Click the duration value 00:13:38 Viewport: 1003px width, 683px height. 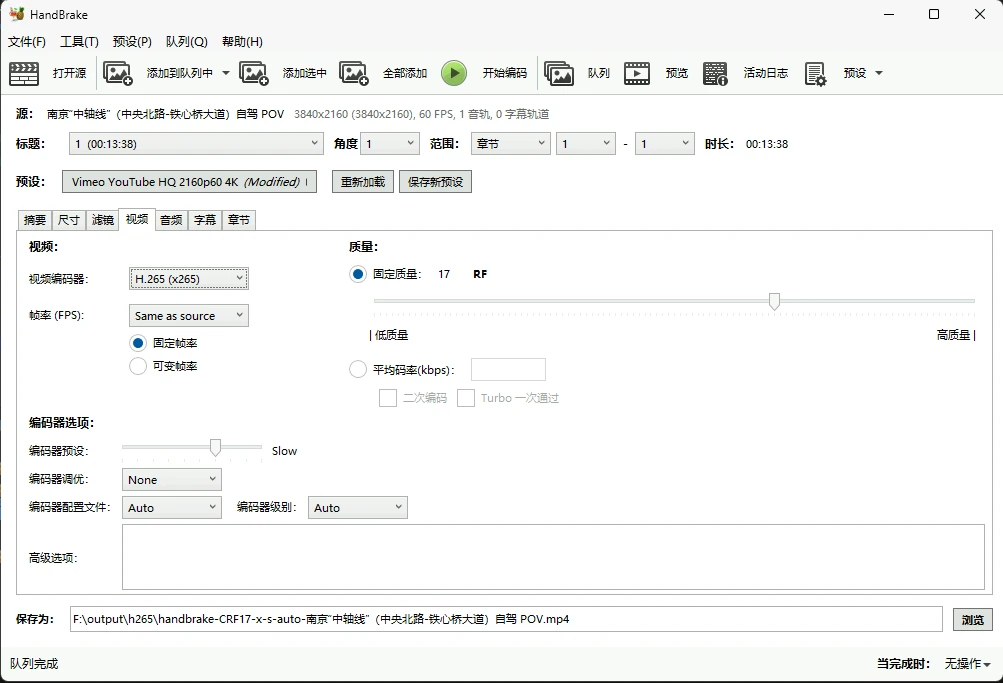(766, 144)
